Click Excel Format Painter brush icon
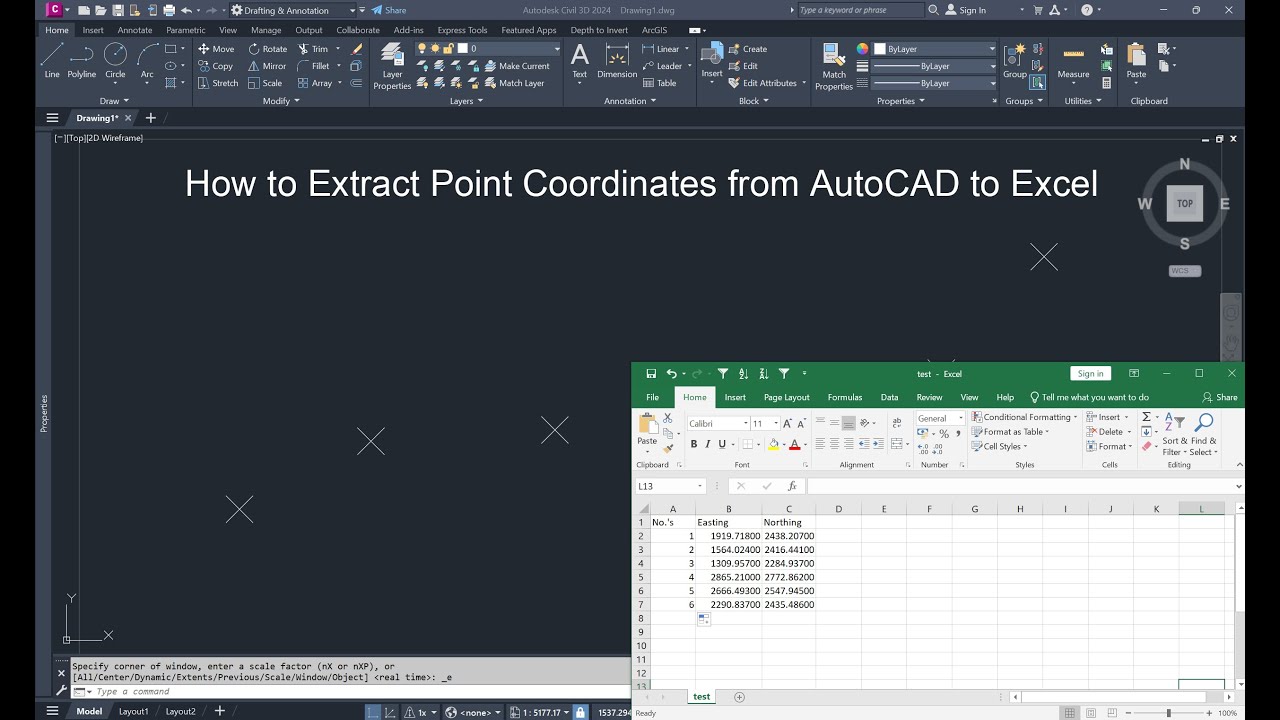This screenshot has height=720, width=1280. [x=668, y=449]
